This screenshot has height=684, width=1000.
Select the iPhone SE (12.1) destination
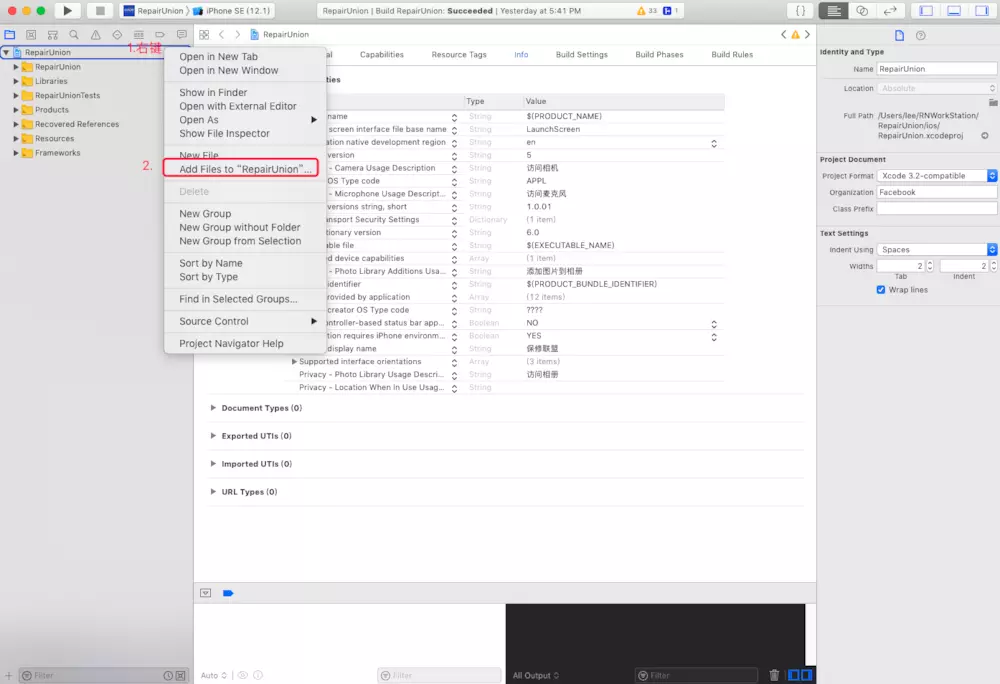233,11
